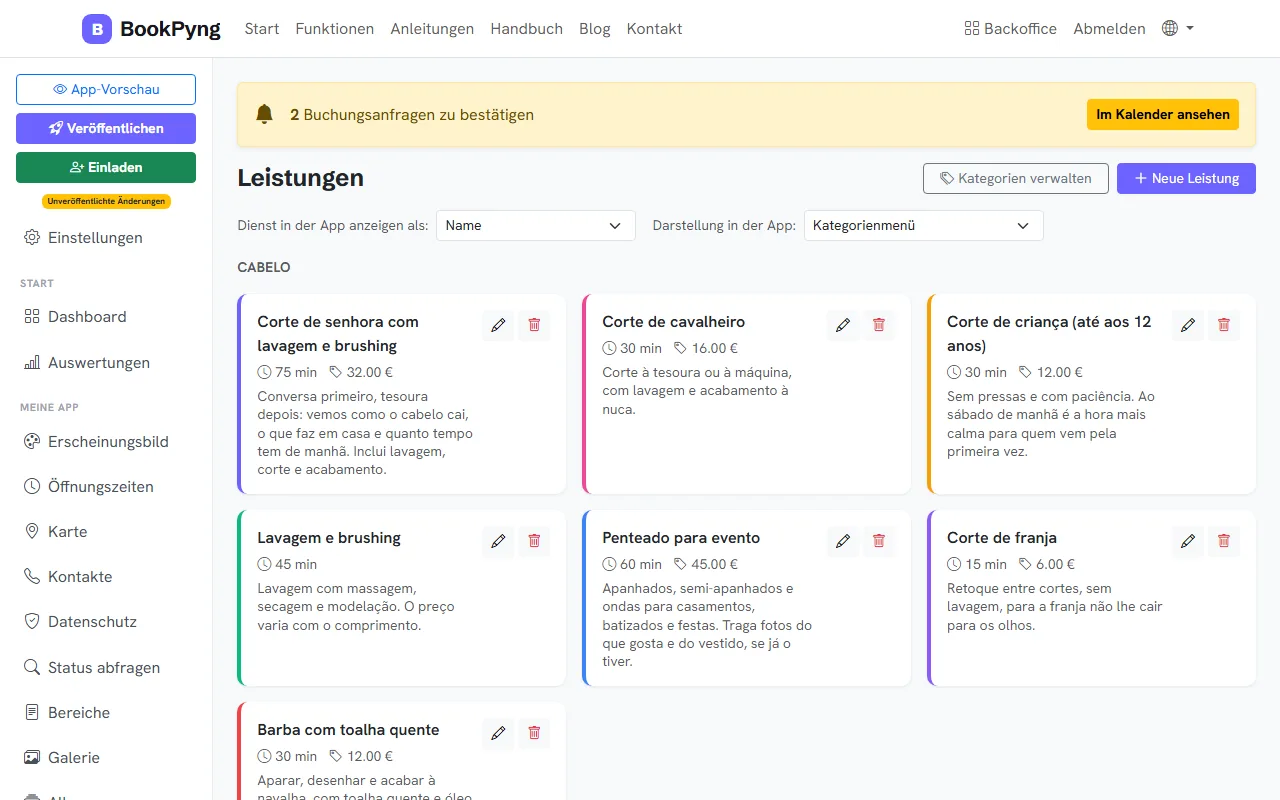
Task: Edit Barba com toalha quente service
Action: pyautogui.click(x=498, y=733)
